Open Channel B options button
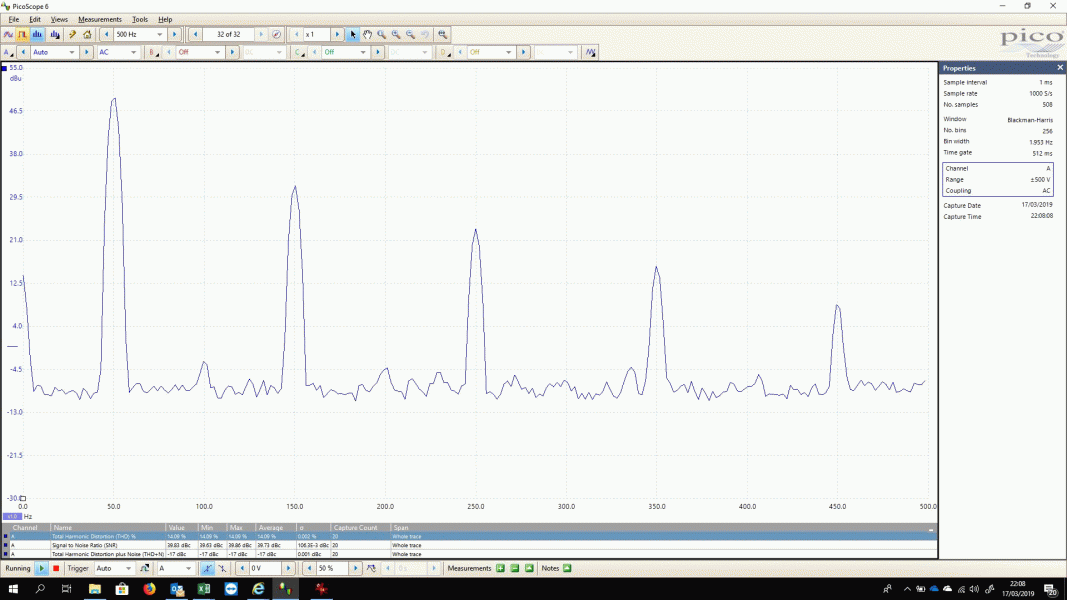Image resolution: width=1067 pixels, height=600 pixels. [154, 52]
